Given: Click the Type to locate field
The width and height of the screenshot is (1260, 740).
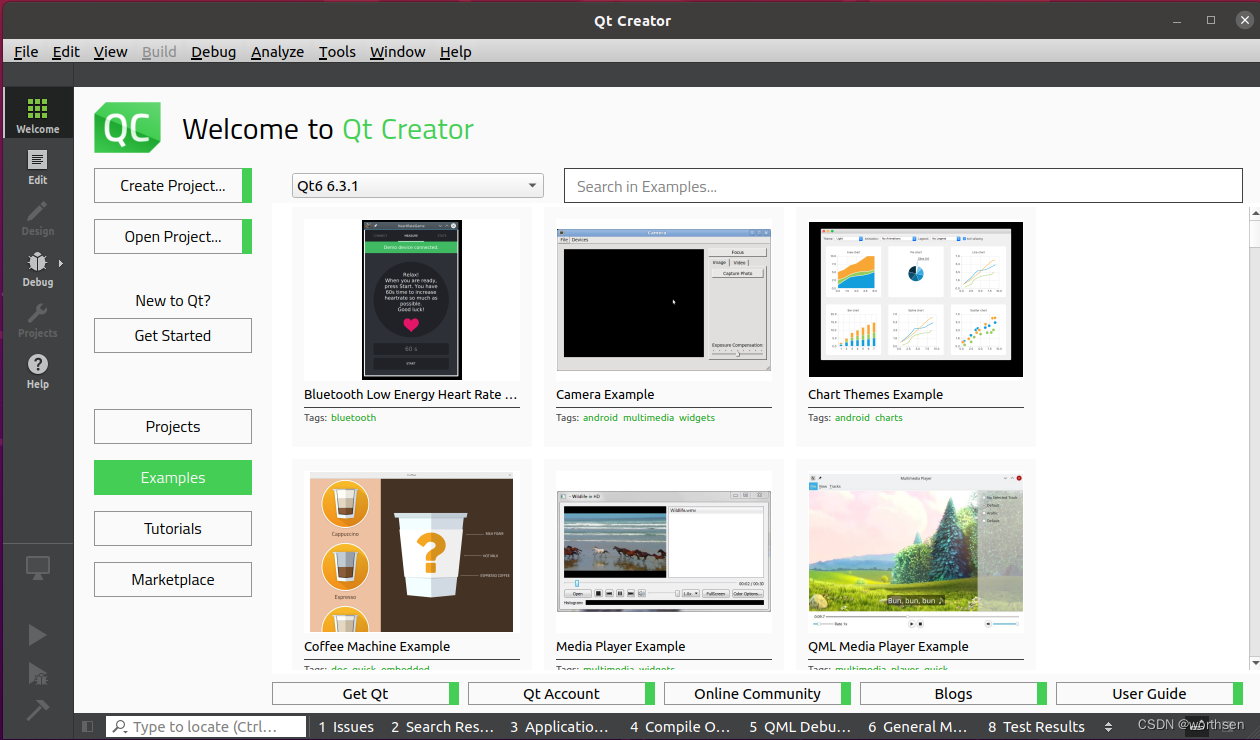Looking at the screenshot, I should pyautogui.click(x=206, y=727).
